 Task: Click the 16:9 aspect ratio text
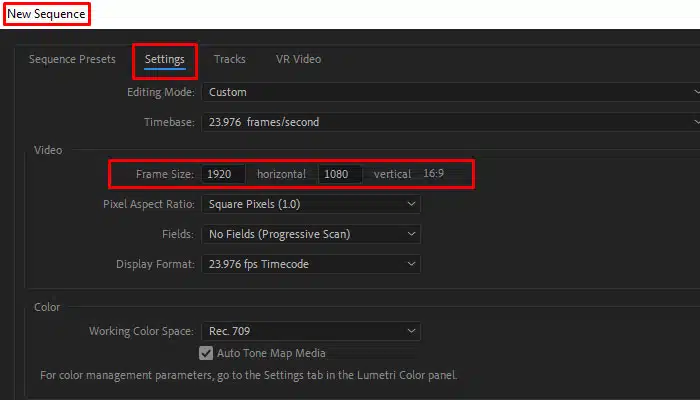tap(433, 173)
